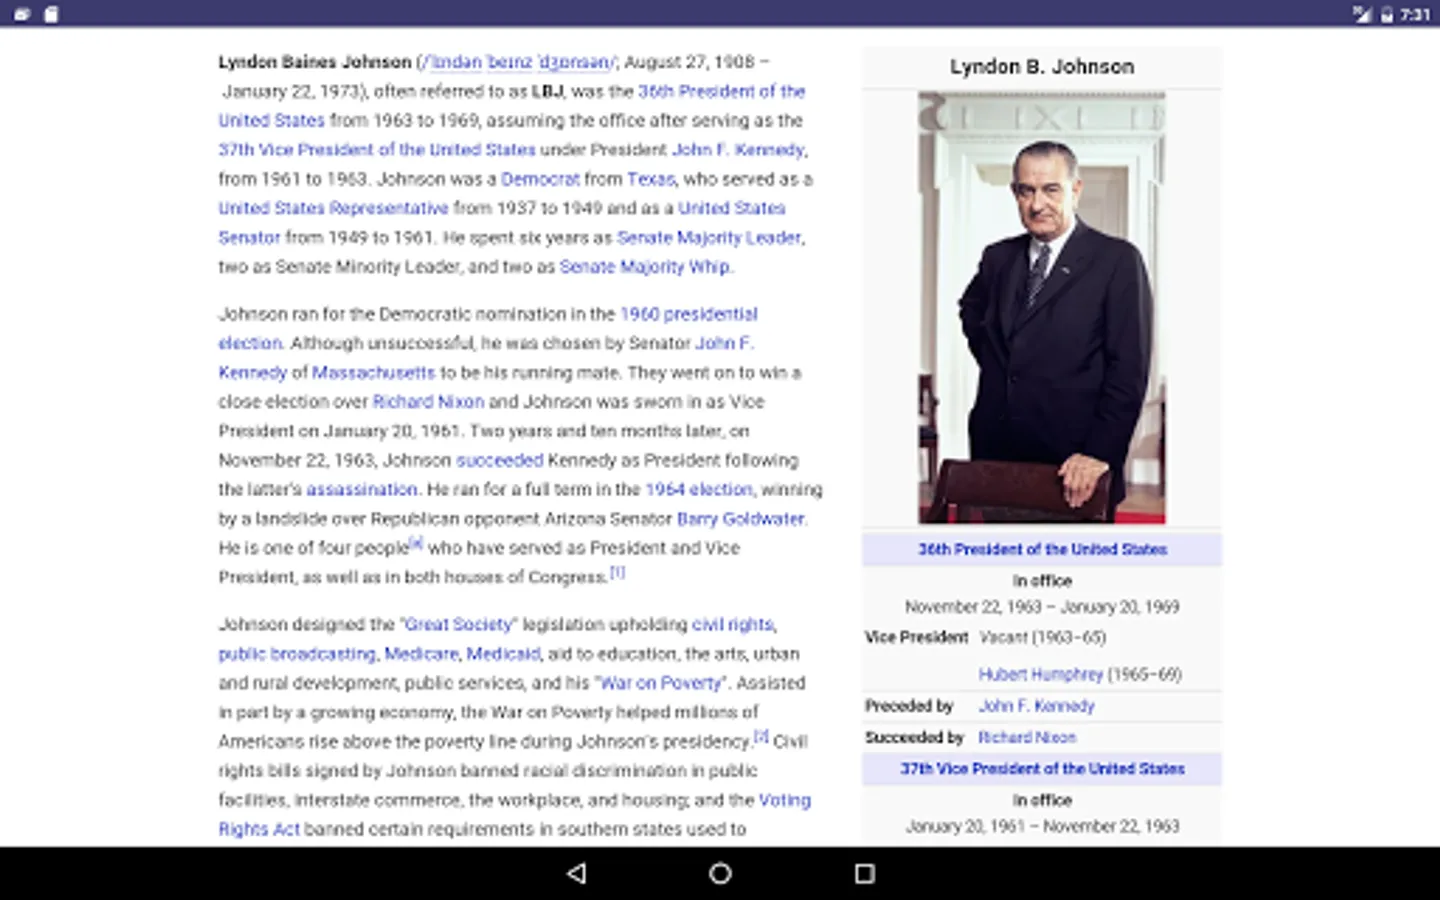Open the '36th President of the' link in the intro paragraph
Viewport: 1440px width, 900px height.
point(722,91)
